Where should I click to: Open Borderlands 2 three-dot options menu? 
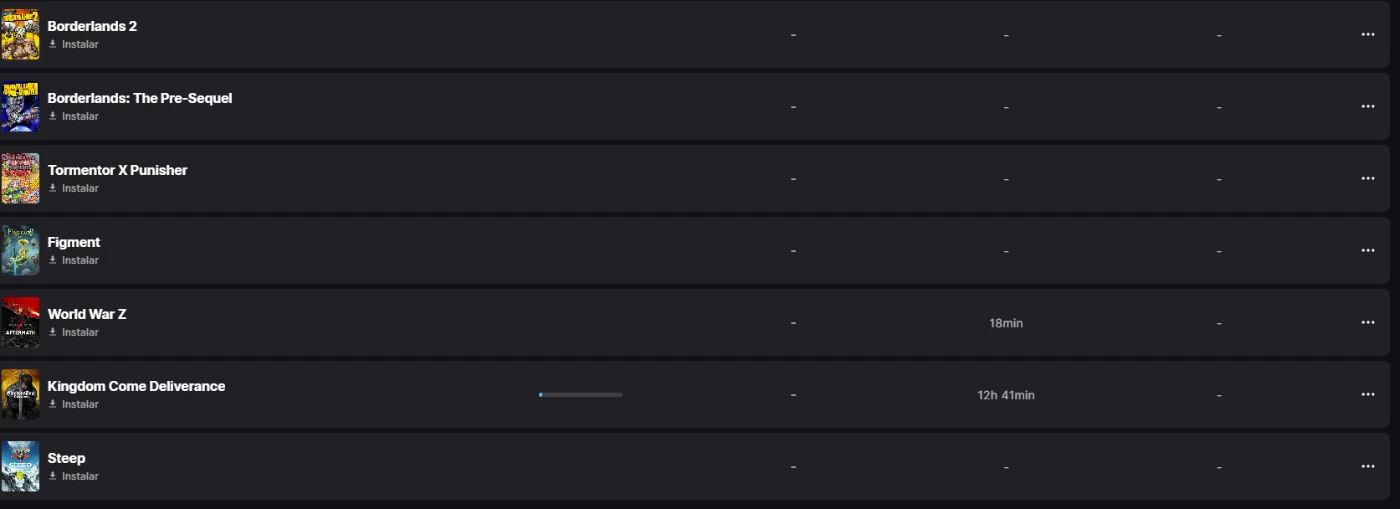coord(1367,35)
